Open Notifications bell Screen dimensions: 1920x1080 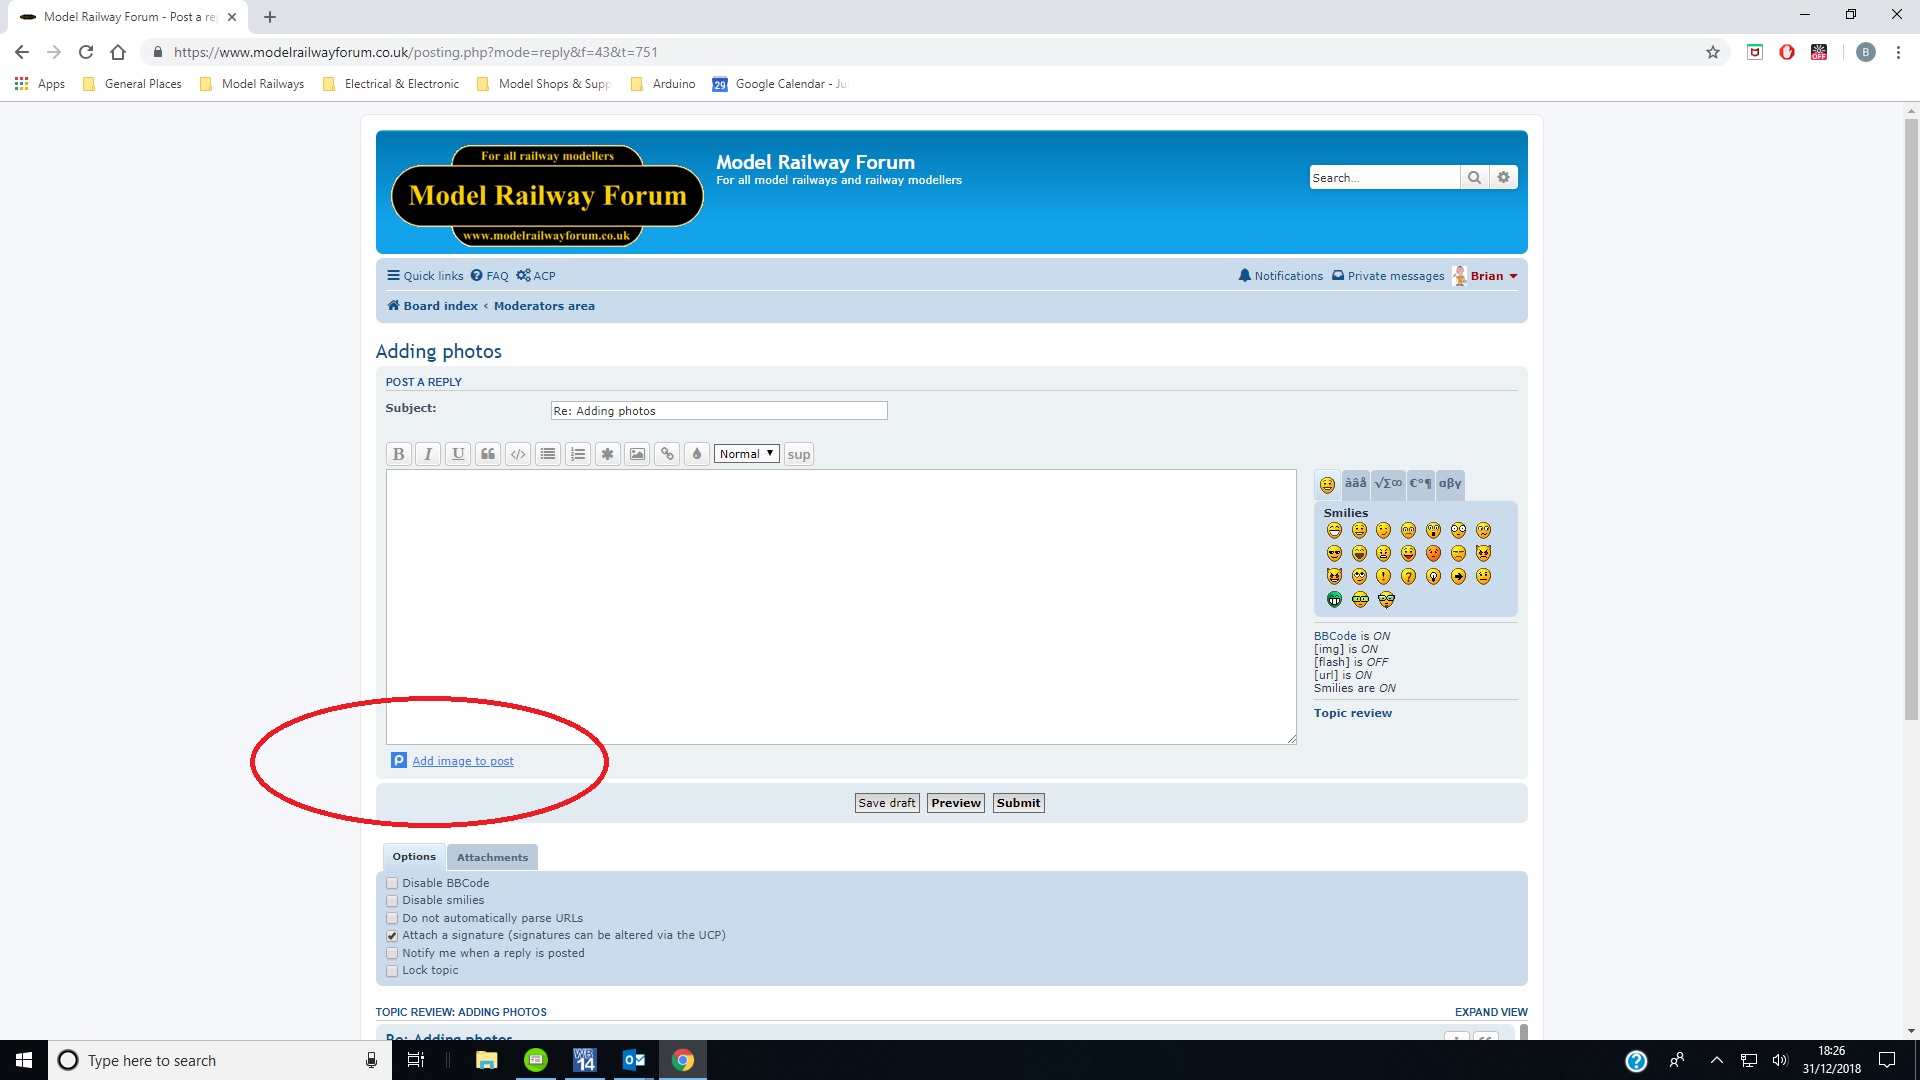[1280, 276]
